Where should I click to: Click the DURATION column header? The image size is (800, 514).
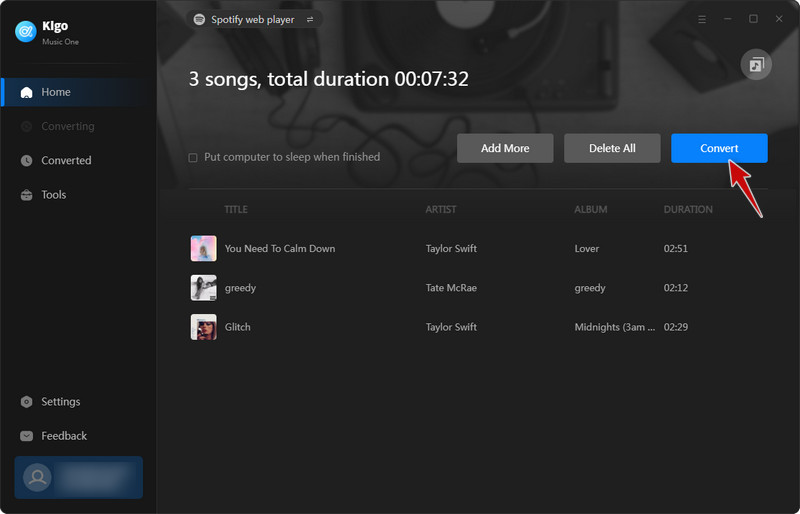pos(688,209)
